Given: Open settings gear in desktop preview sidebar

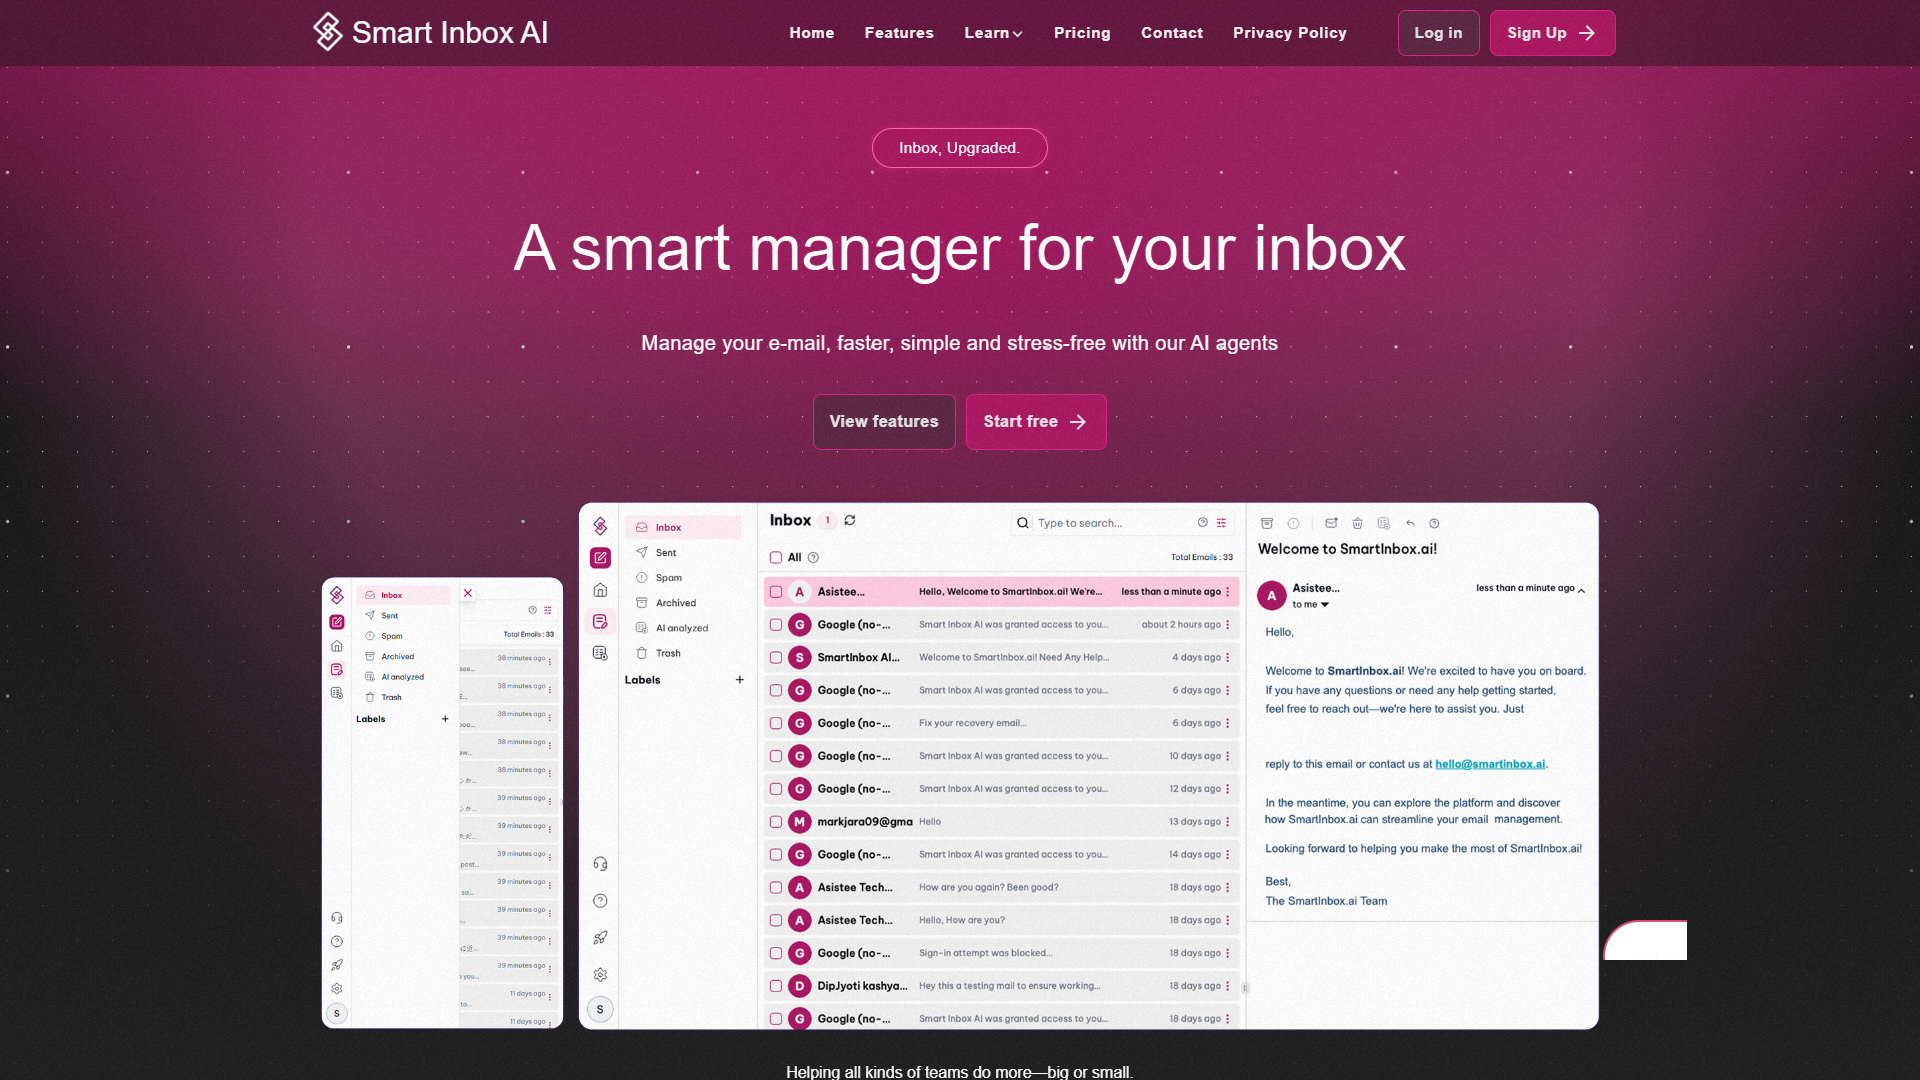Looking at the screenshot, I should coord(600,975).
